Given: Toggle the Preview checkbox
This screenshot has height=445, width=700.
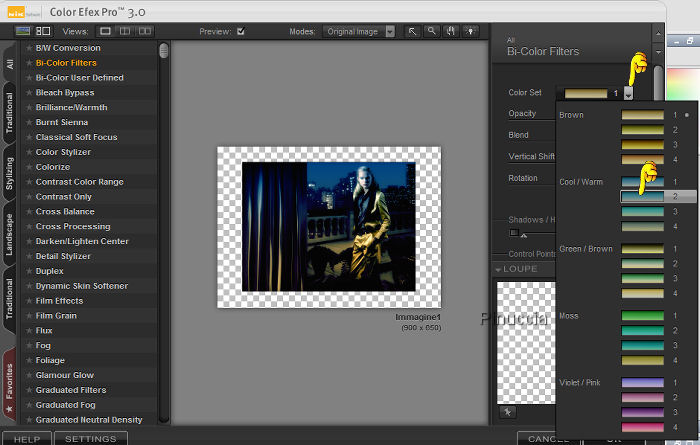Looking at the screenshot, I should pos(240,32).
